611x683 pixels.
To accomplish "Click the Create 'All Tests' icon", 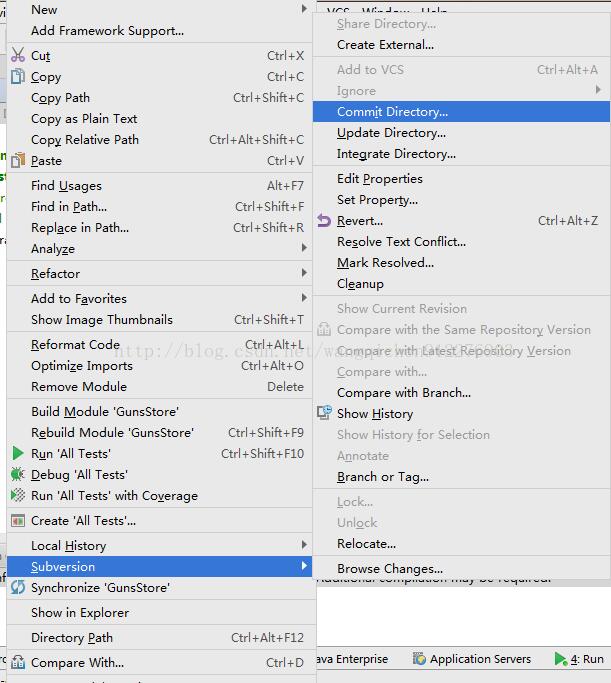I will 18,521.
